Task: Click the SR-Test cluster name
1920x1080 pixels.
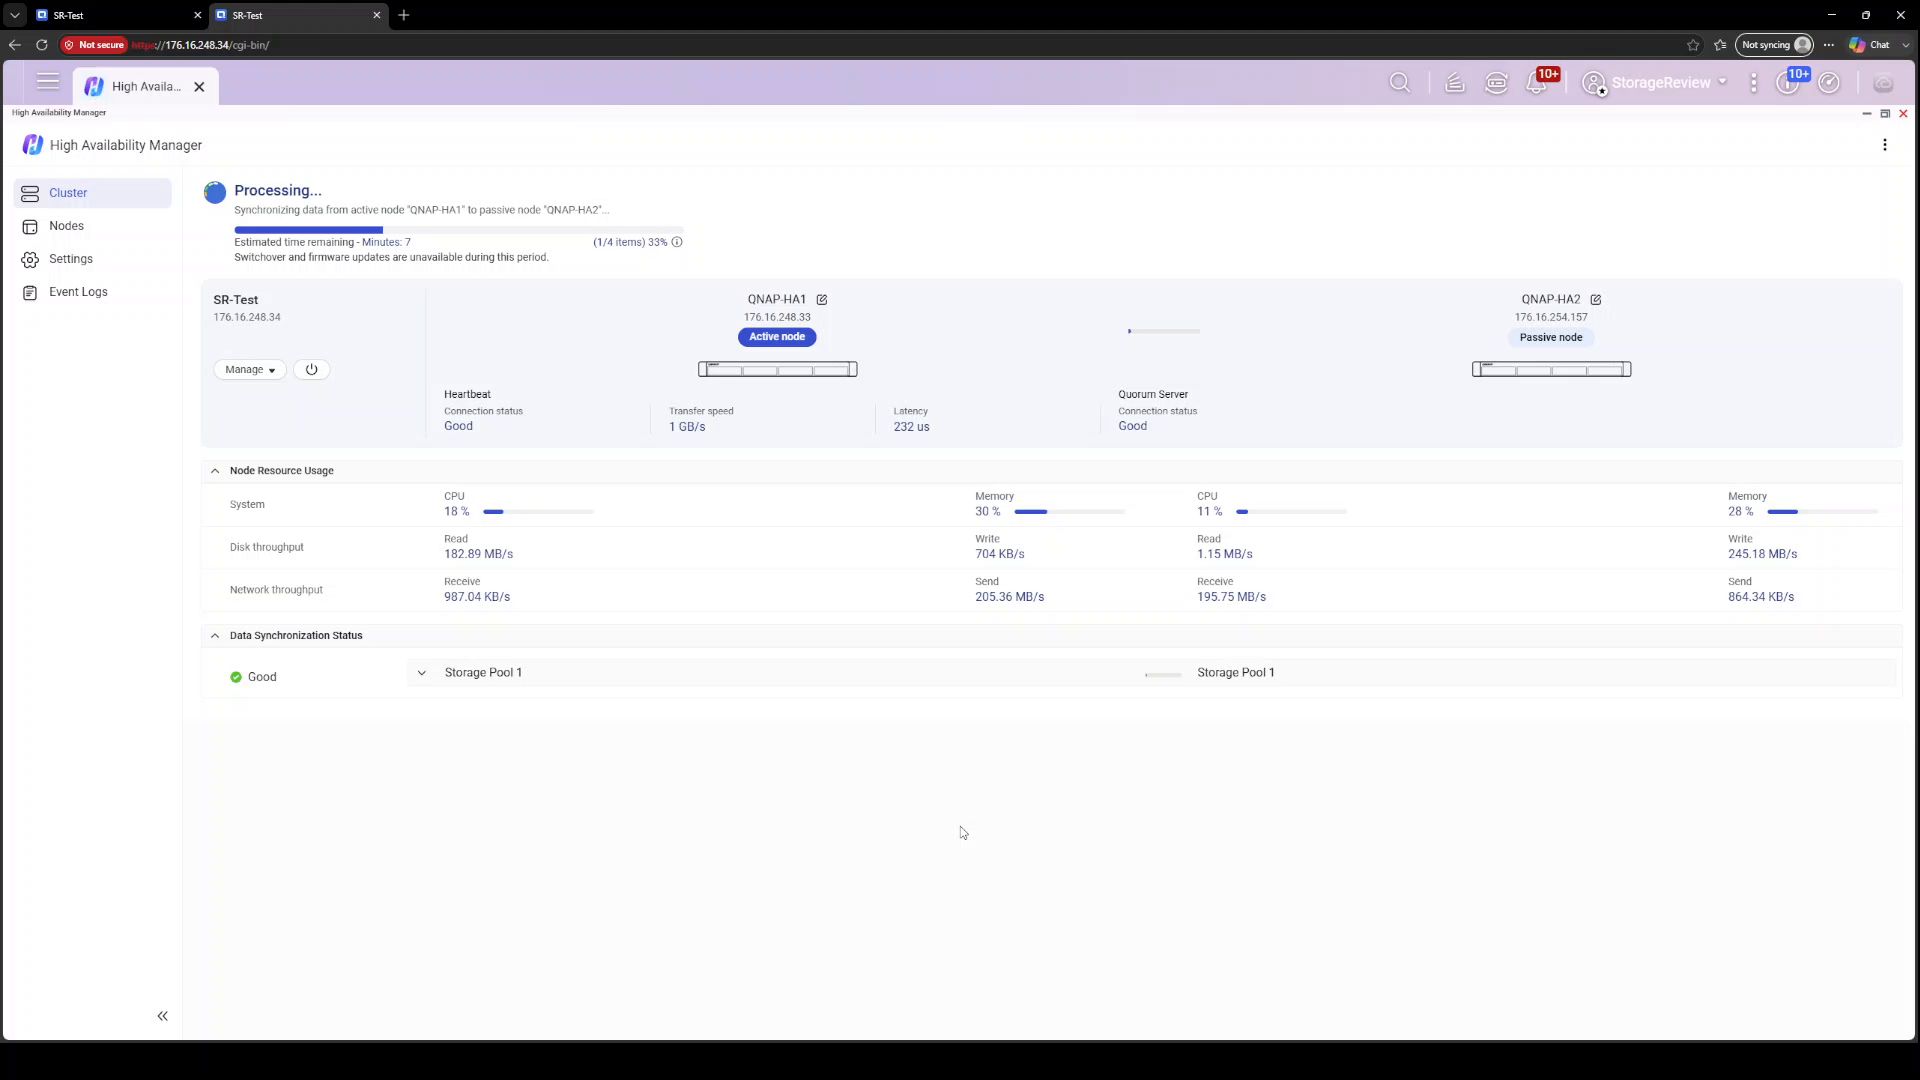Action: (235, 300)
